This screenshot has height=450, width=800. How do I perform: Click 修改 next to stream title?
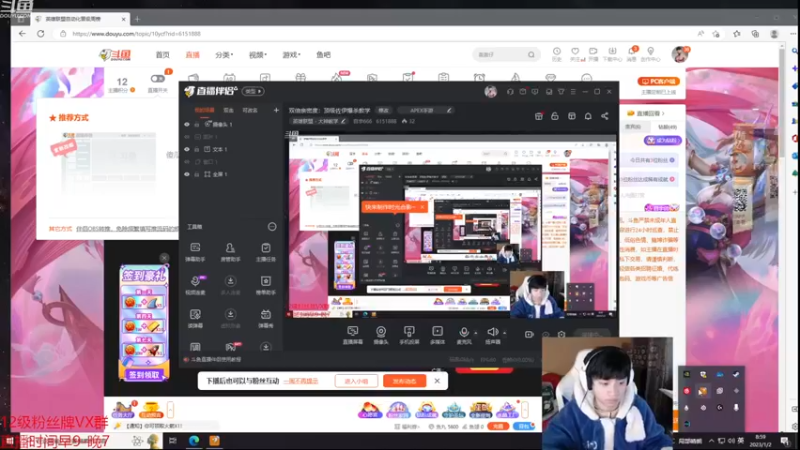click(383, 110)
